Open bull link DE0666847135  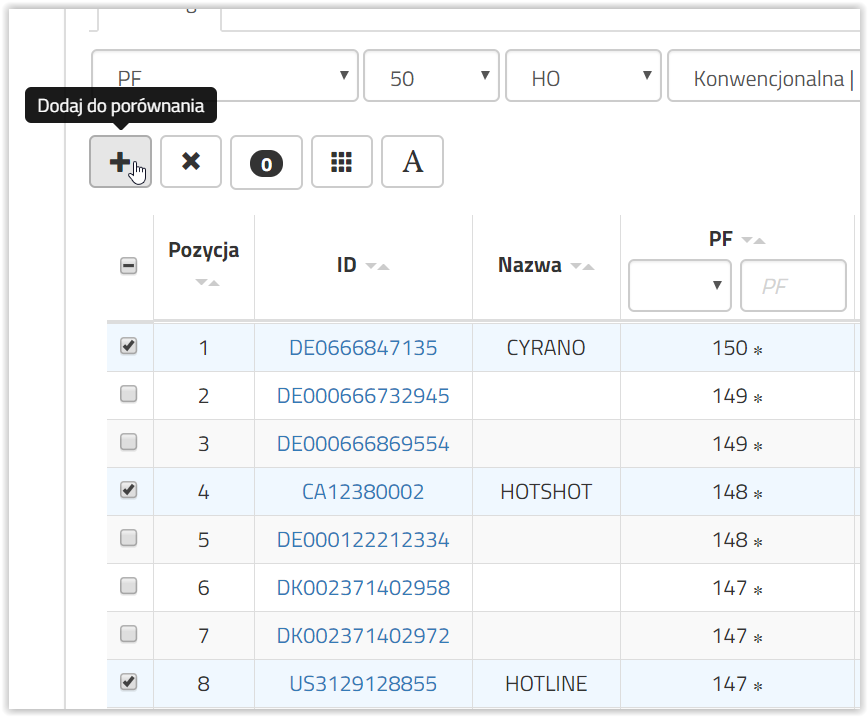coord(363,348)
